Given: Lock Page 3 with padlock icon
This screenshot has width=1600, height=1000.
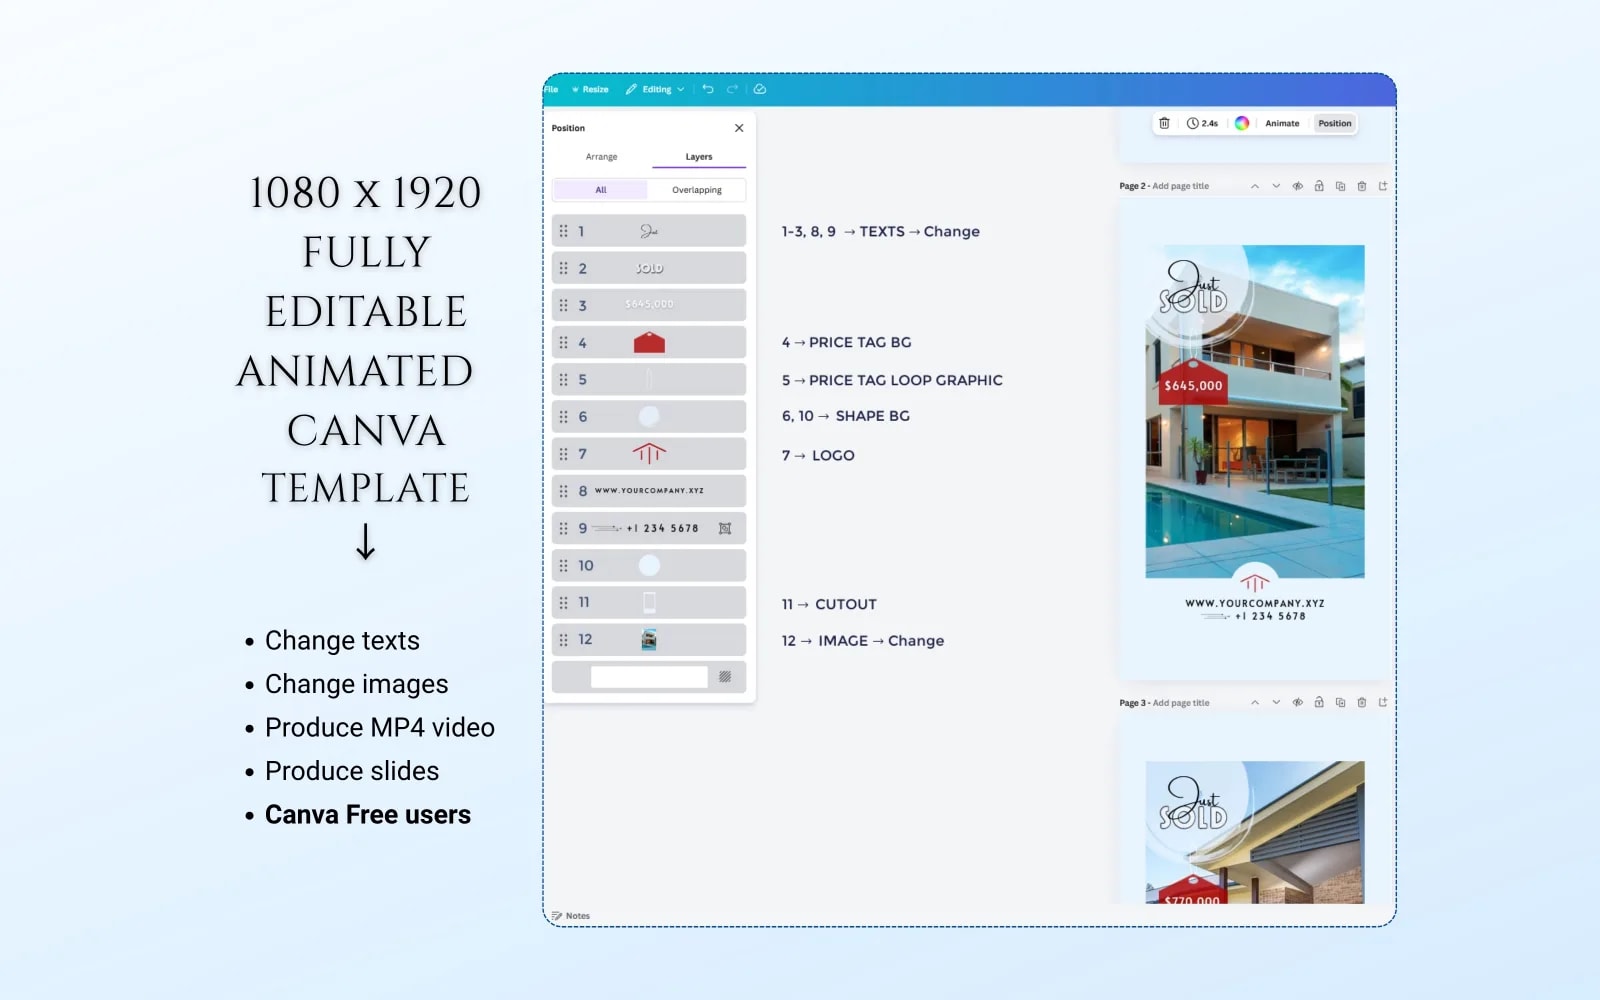Looking at the screenshot, I should (x=1319, y=702).
